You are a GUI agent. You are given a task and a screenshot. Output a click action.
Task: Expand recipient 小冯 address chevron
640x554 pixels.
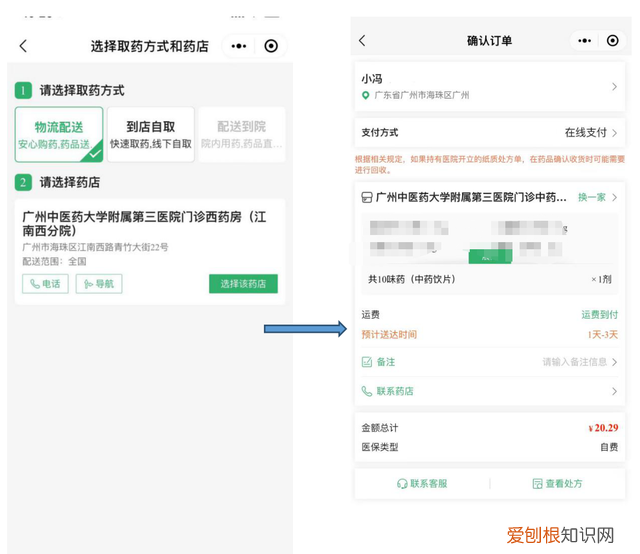tap(614, 87)
